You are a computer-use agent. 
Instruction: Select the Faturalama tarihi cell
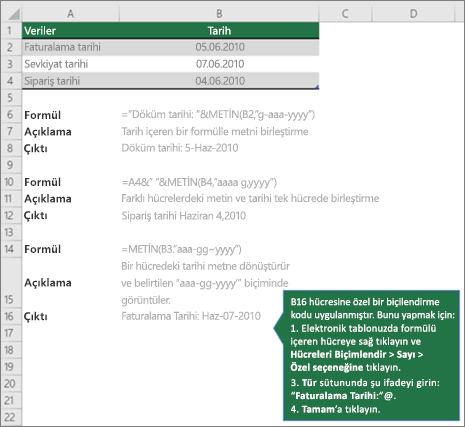click(71, 47)
